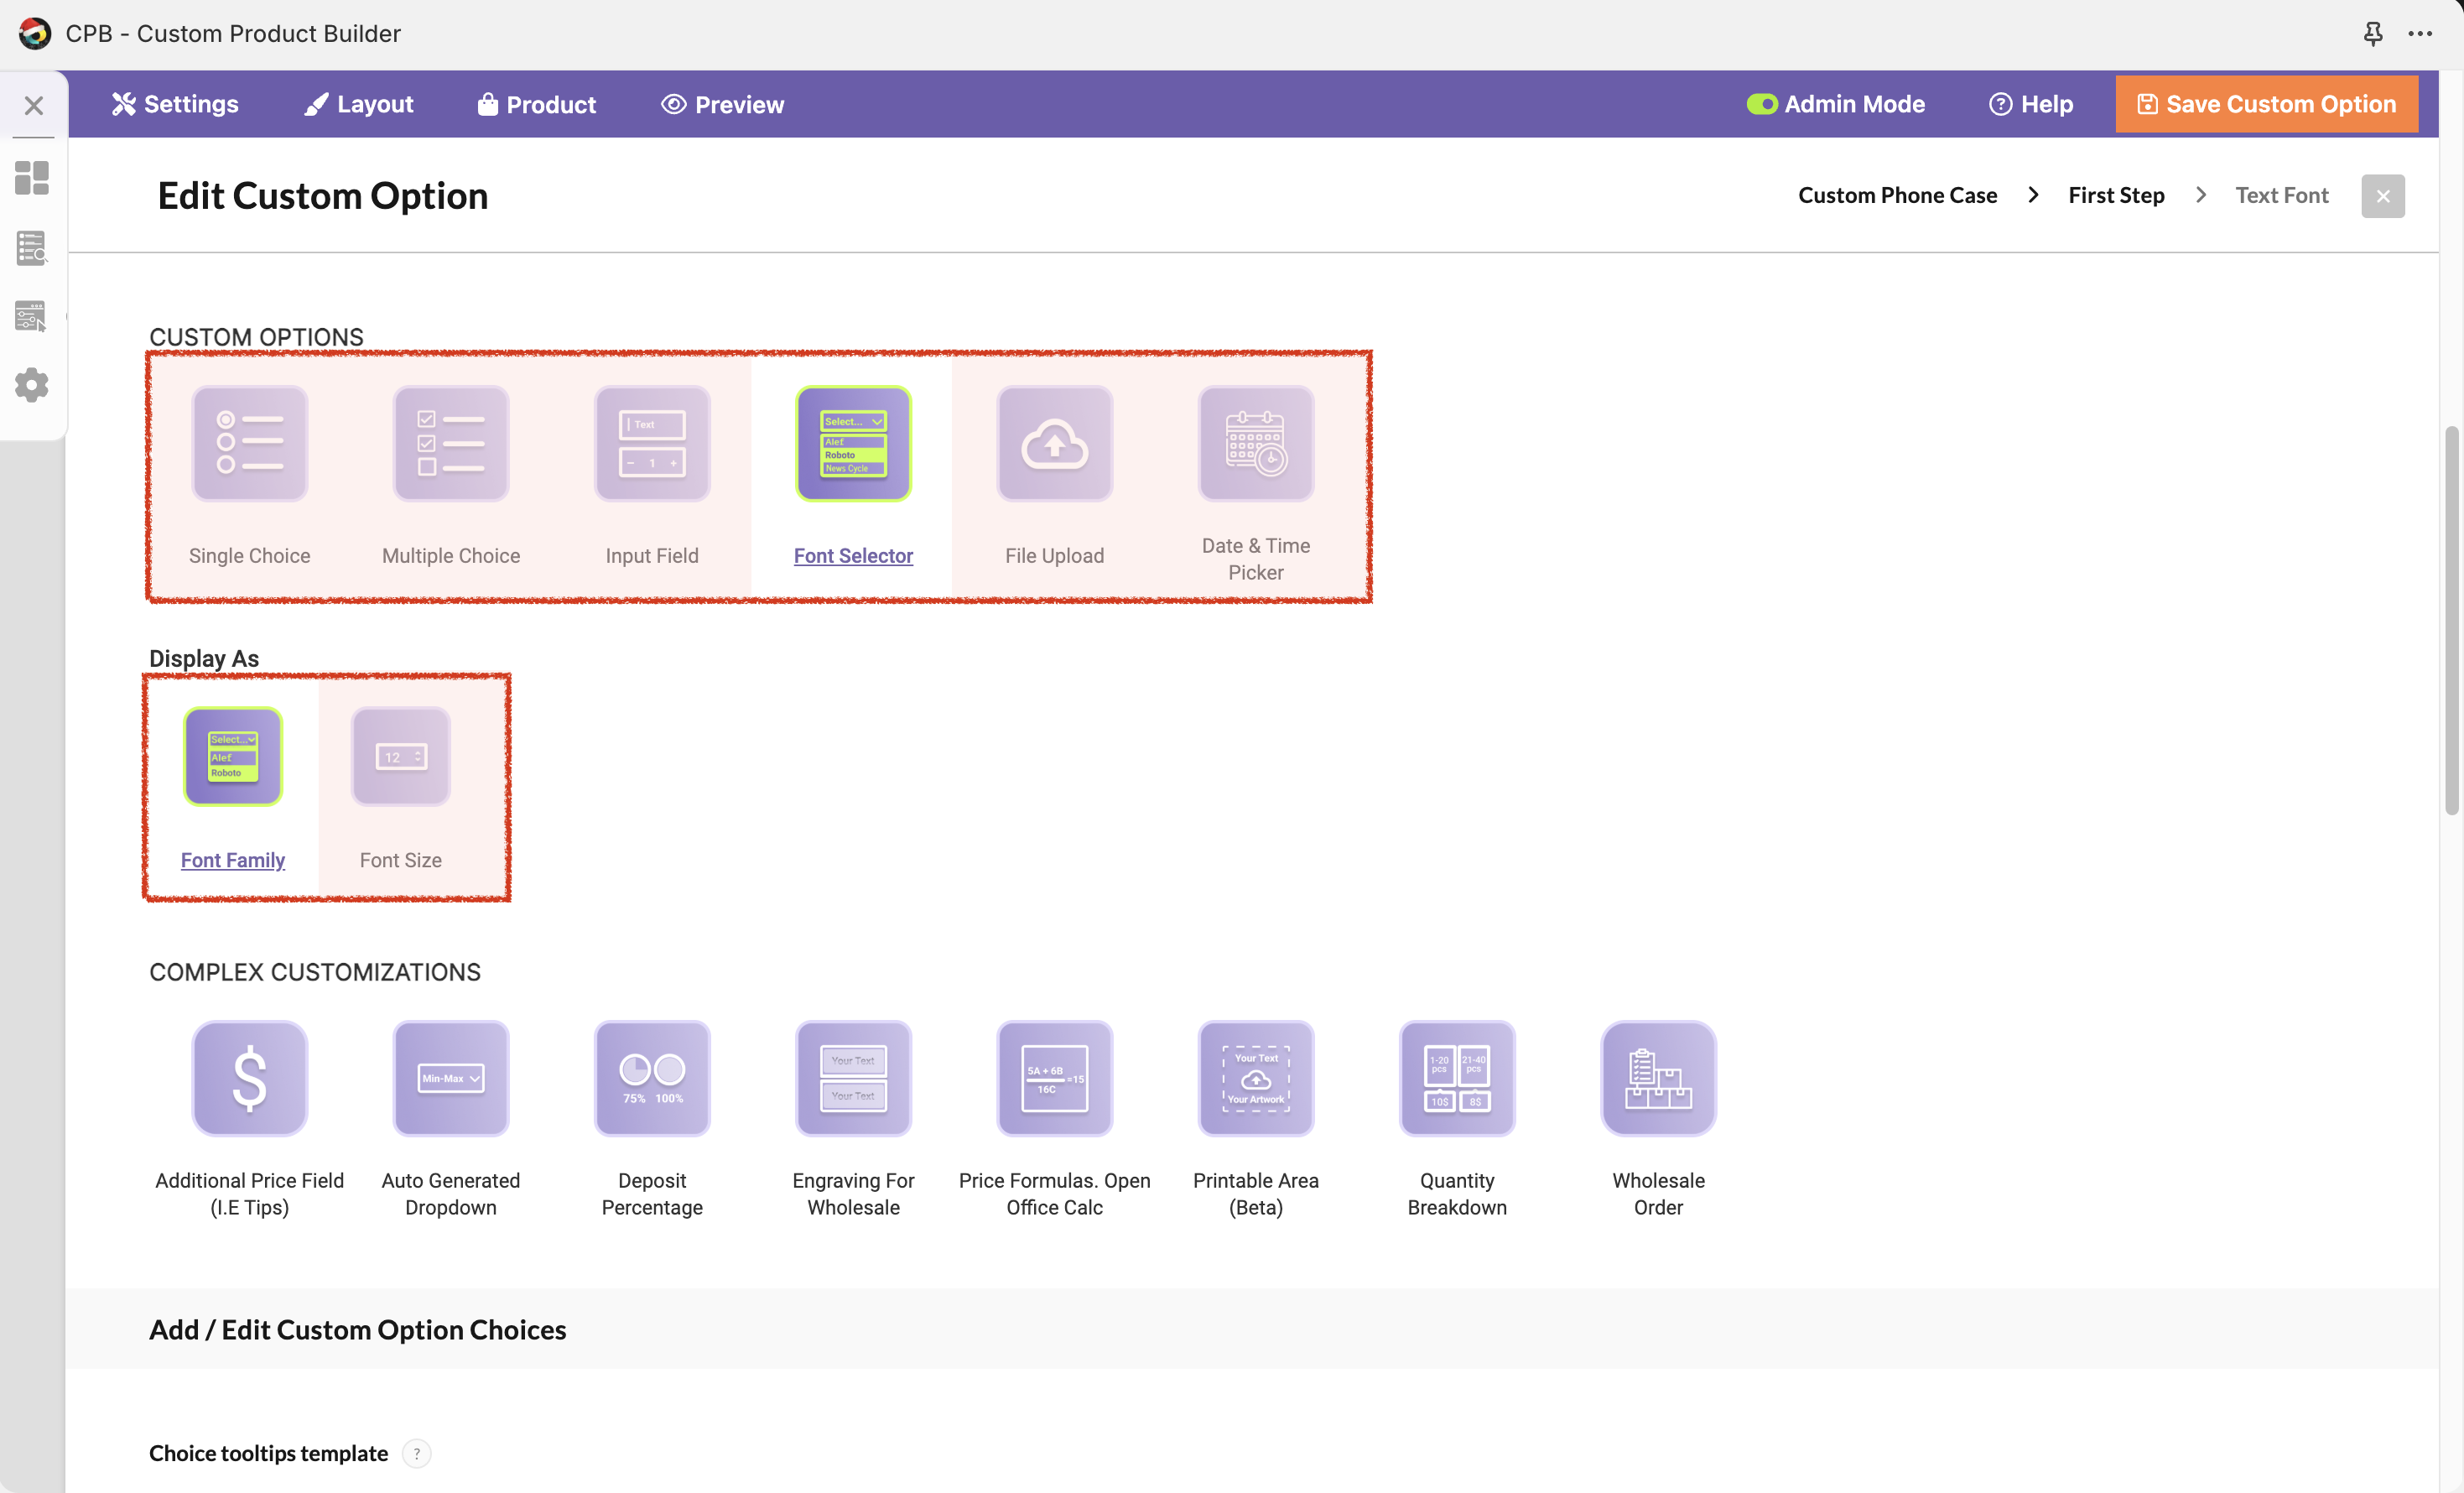This screenshot has height=1493, width=2464.
Task: Choose the Date & Time Picker icon
Action: click(x=1255, y=443)
